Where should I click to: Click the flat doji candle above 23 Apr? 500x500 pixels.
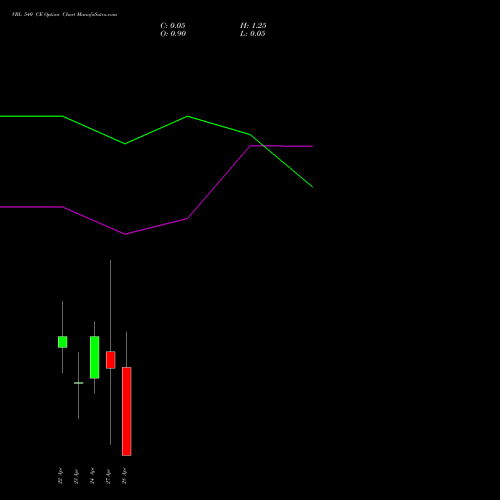79,383
